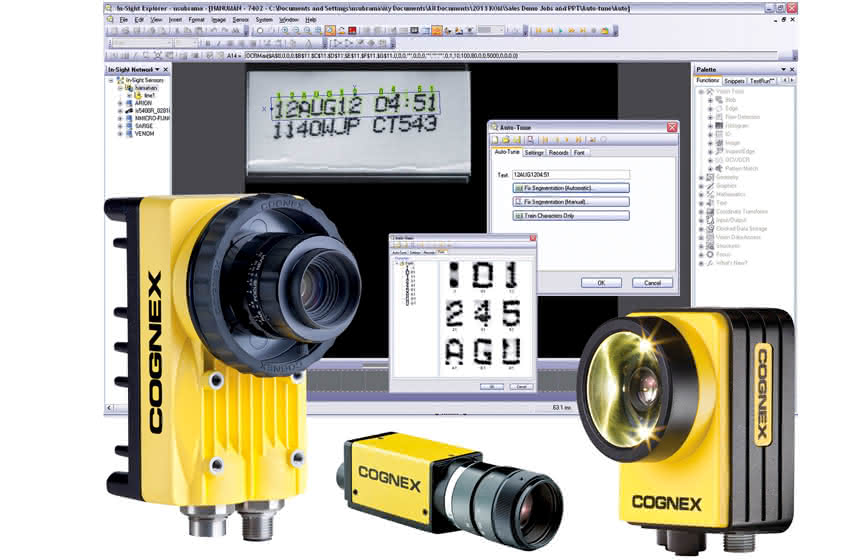The image size is (860, 560).
Task: Switch to the Records tab in Auto-Tune
Action: pos(558,152)
